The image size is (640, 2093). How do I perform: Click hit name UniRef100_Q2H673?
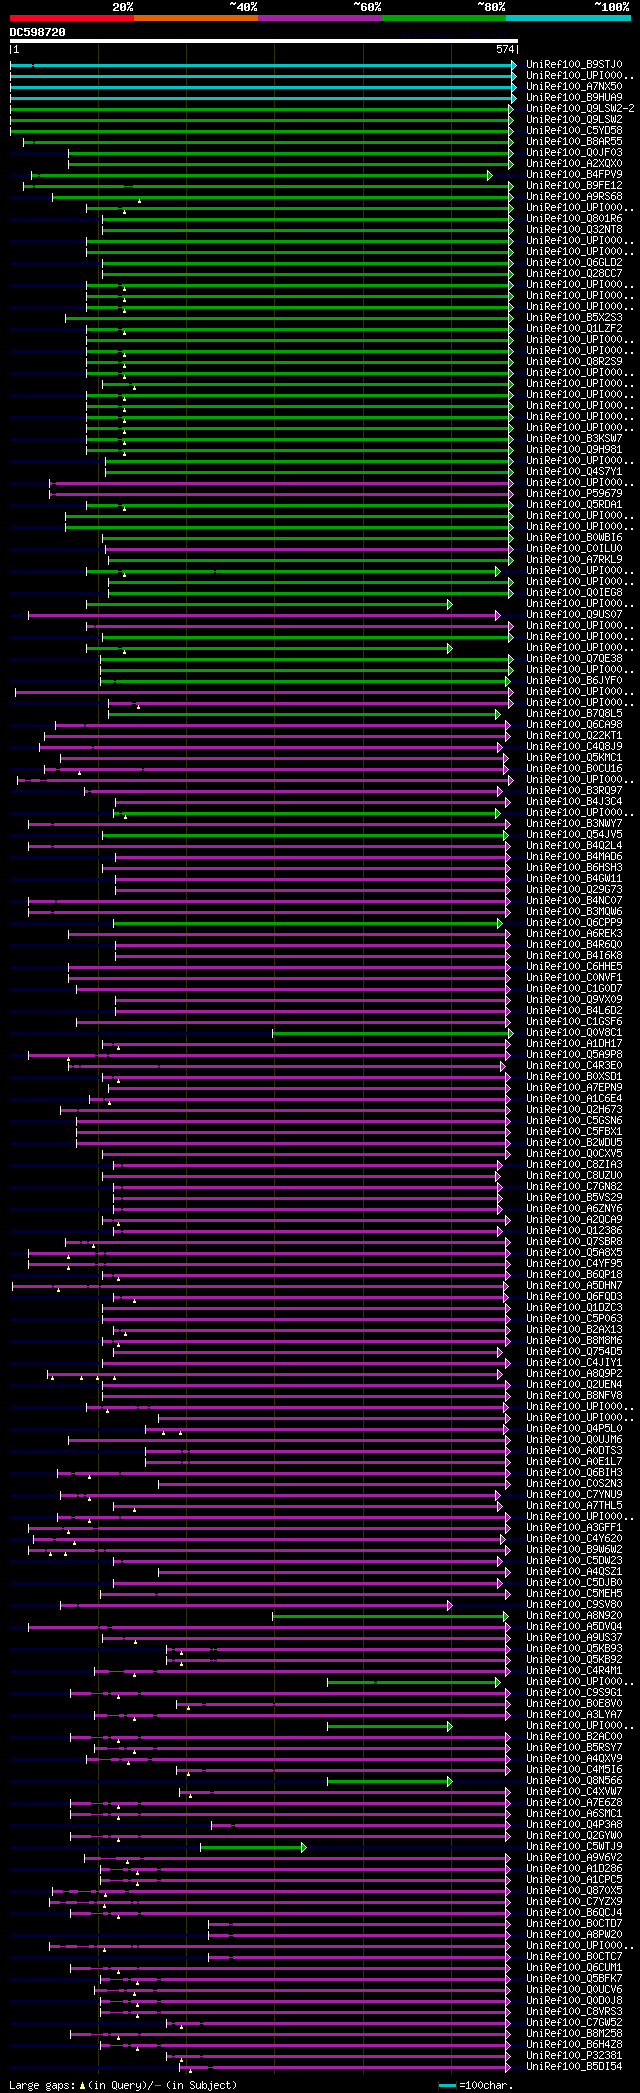pos(574,1110)
